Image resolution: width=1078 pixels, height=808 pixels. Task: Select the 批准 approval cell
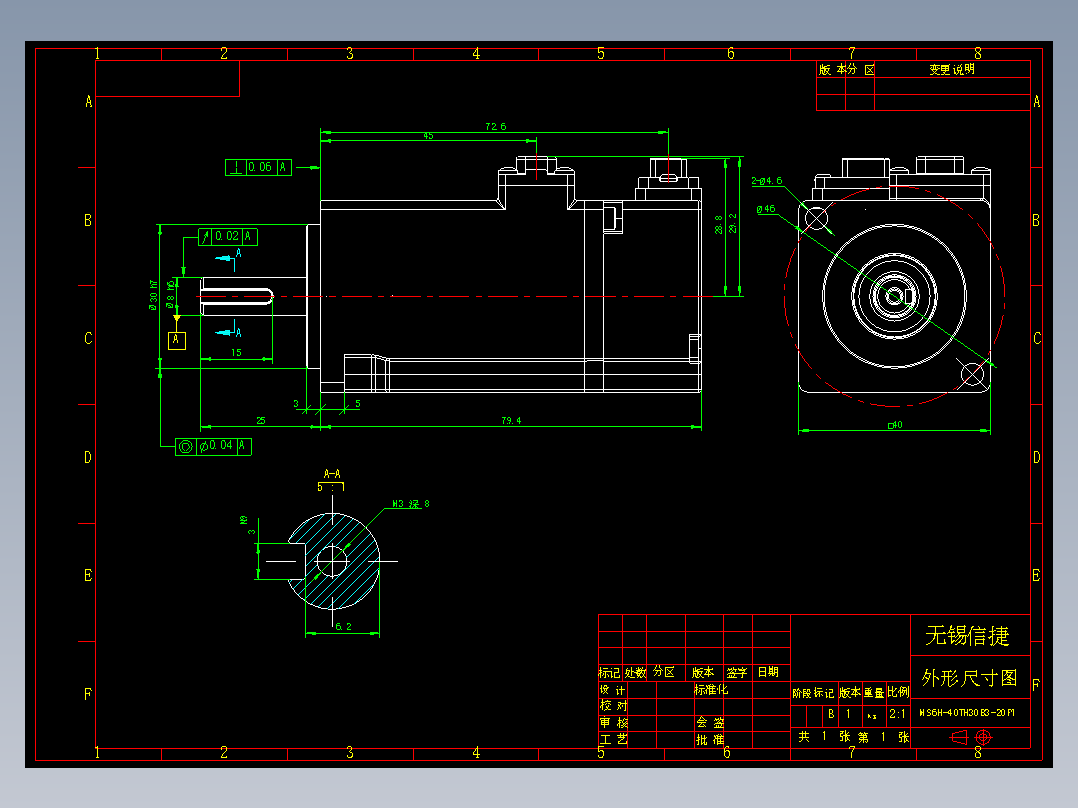click(709, 738)
